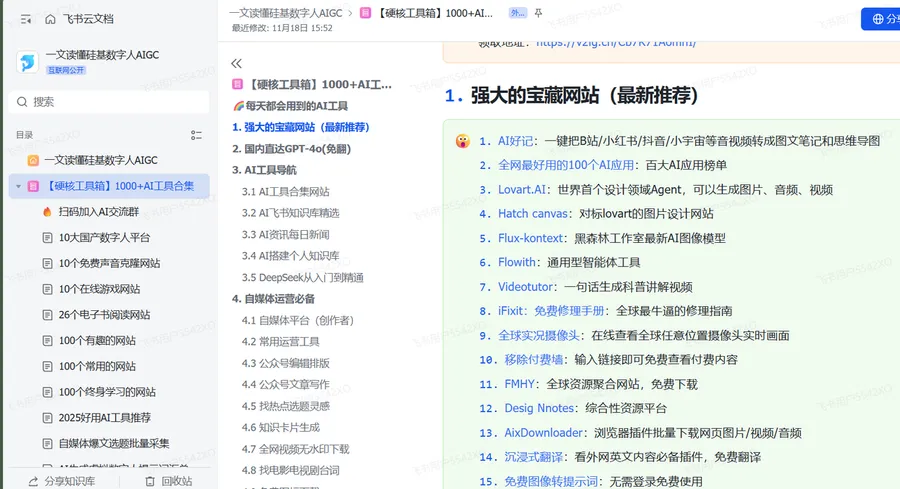Go to 一文读懂硅基数字人AIGC breadcrumb

[285, 13]
